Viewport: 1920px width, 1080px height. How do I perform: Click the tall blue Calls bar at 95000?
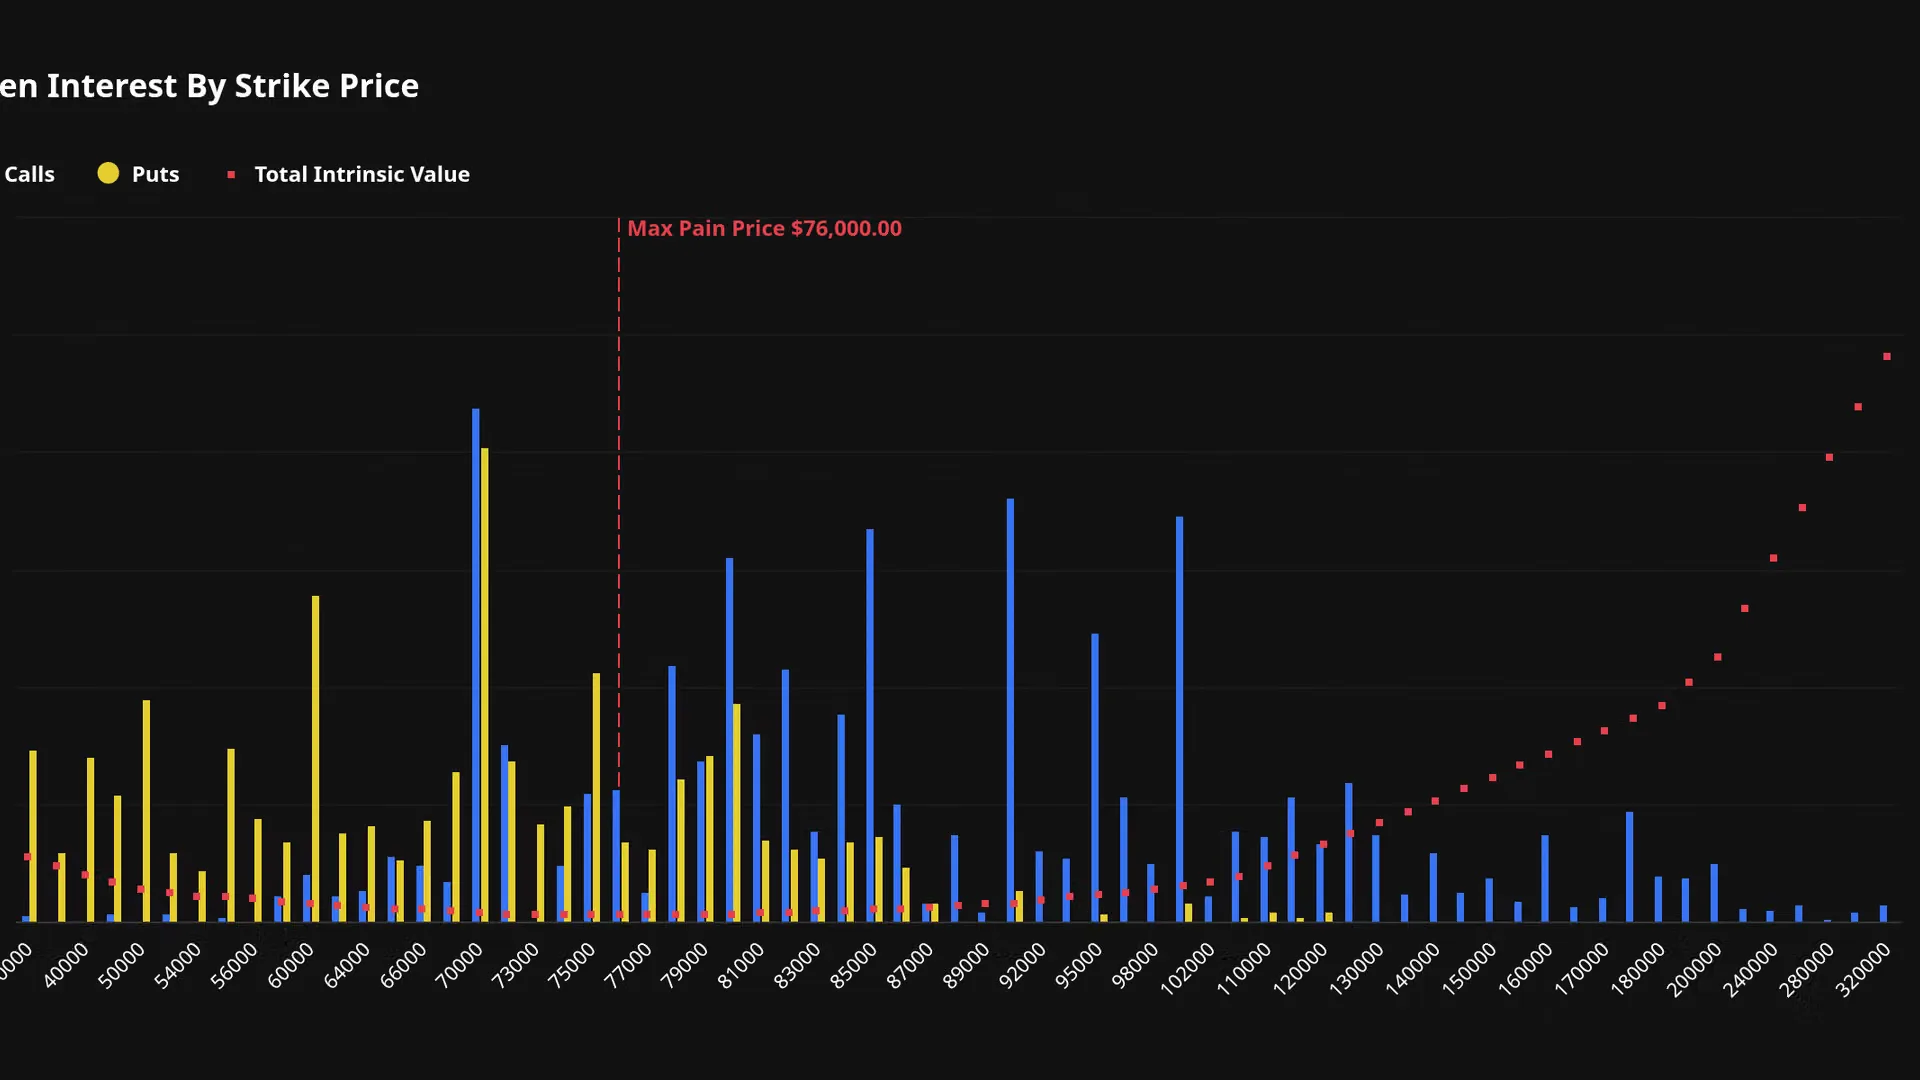[x=1095, y=777]
